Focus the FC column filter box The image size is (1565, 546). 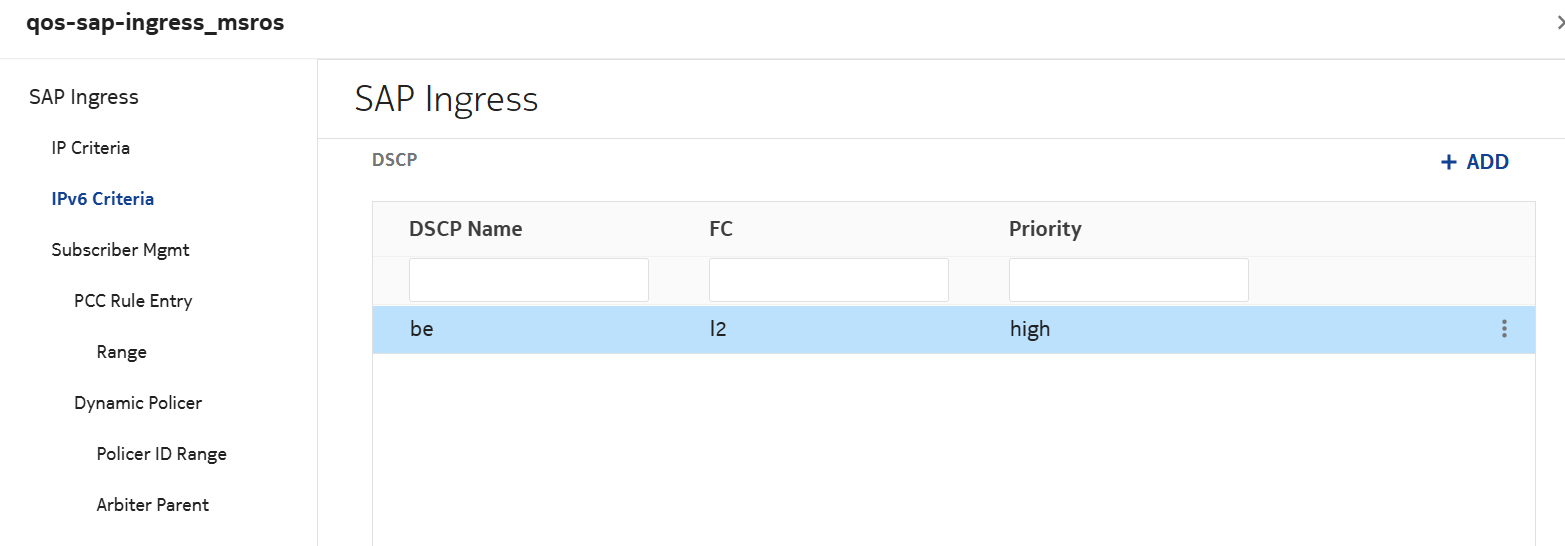829,280
